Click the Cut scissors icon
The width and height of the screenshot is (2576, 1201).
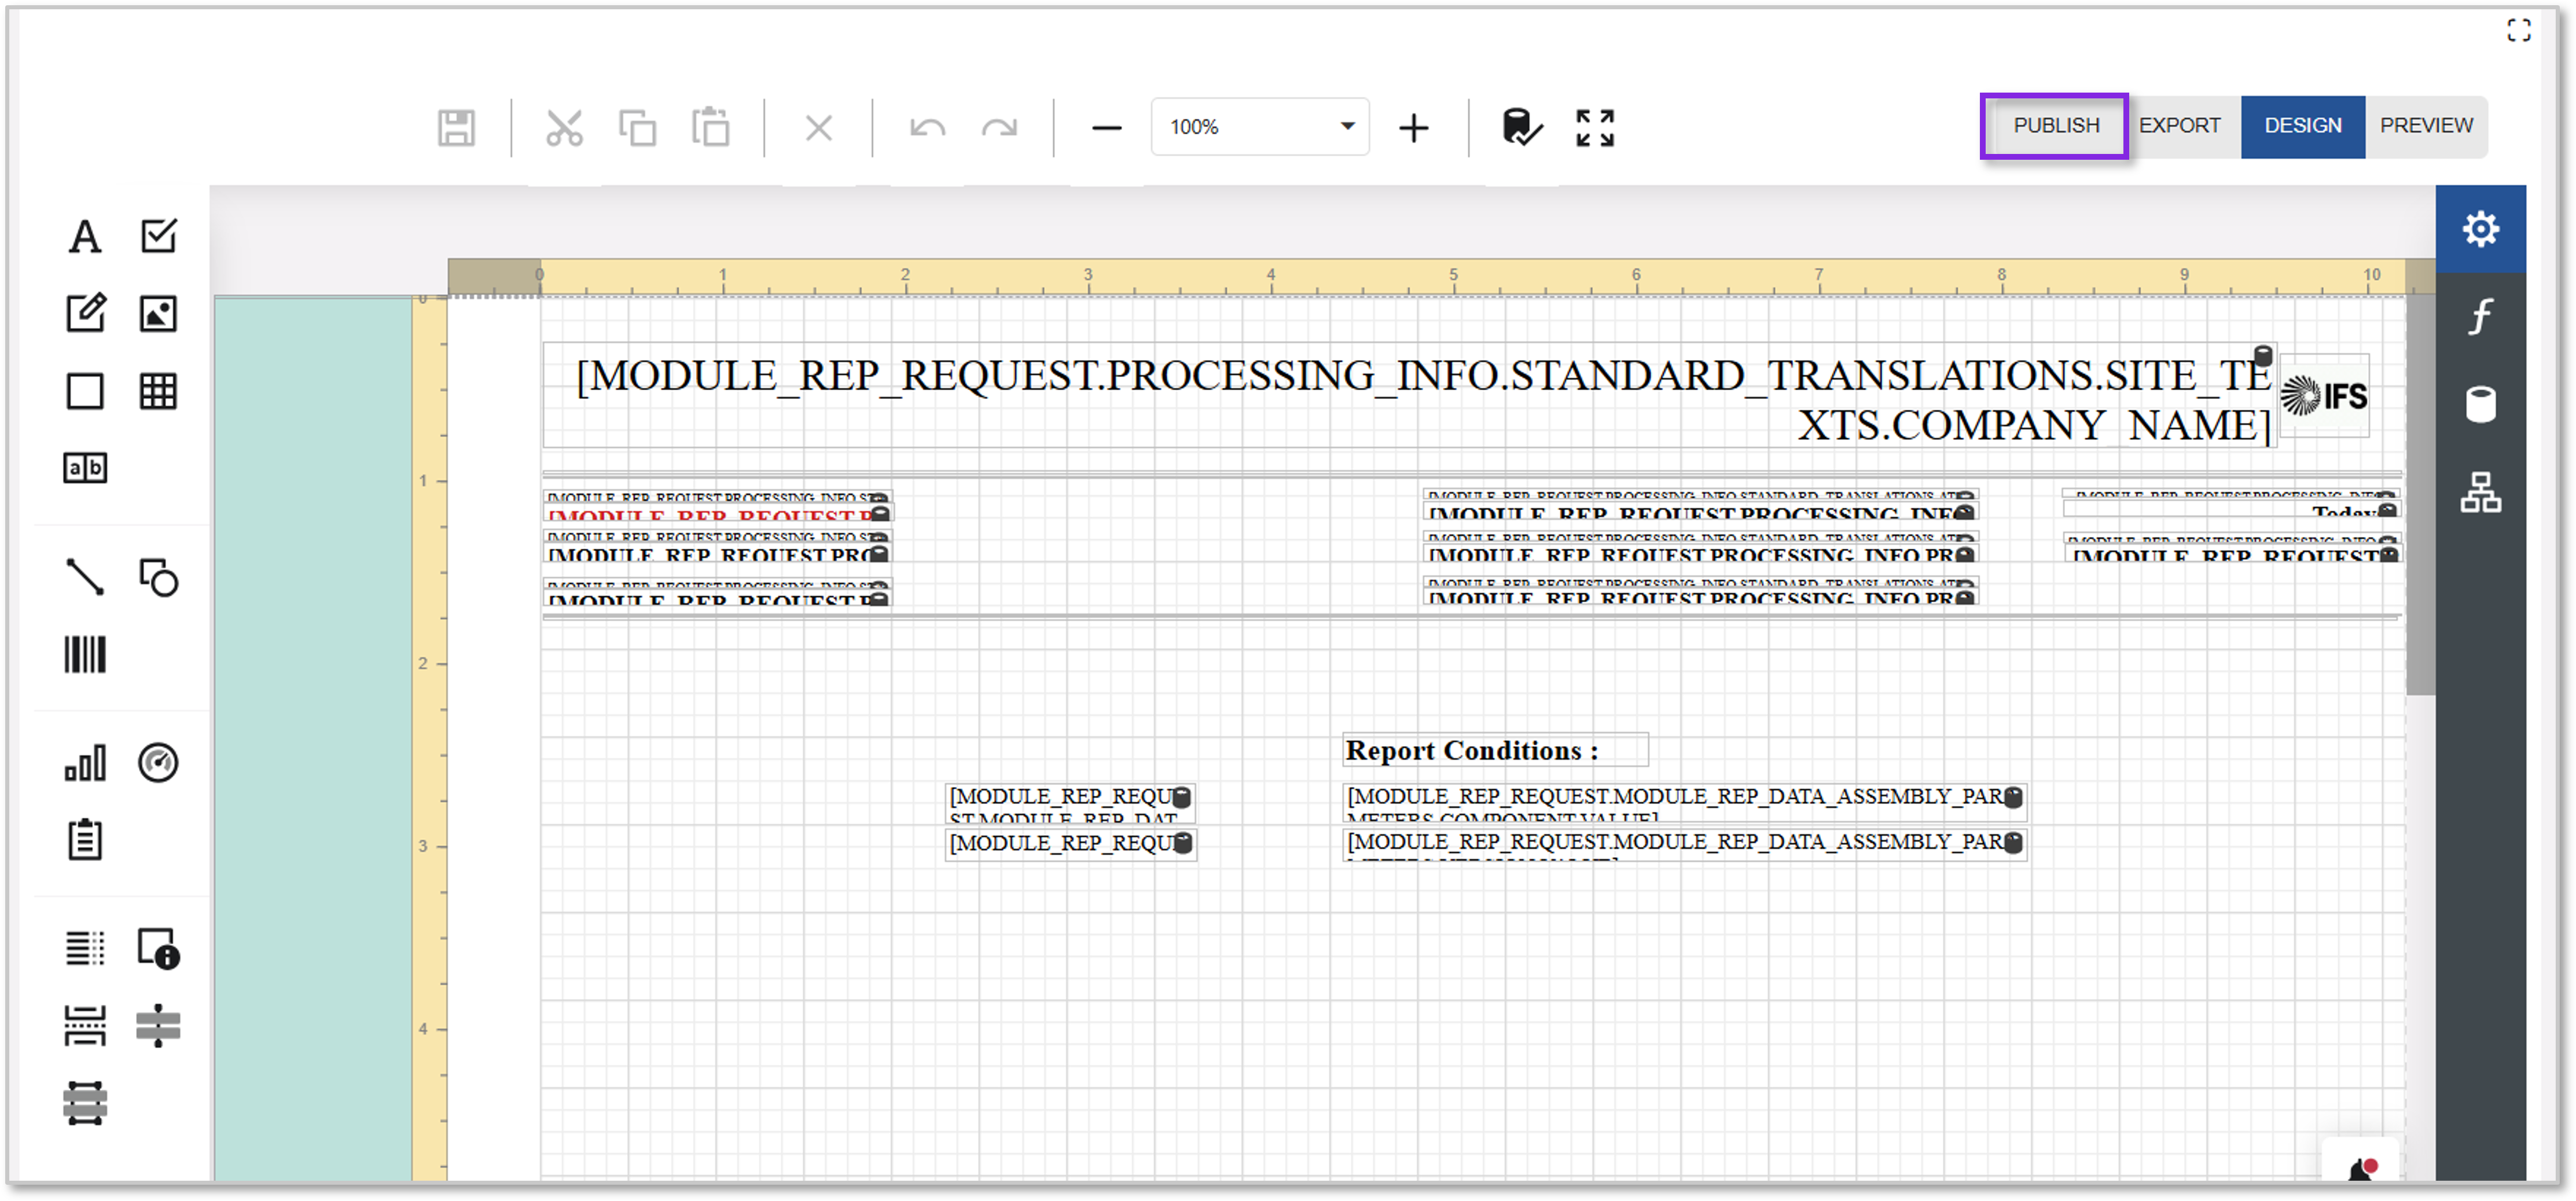[564, 128]
